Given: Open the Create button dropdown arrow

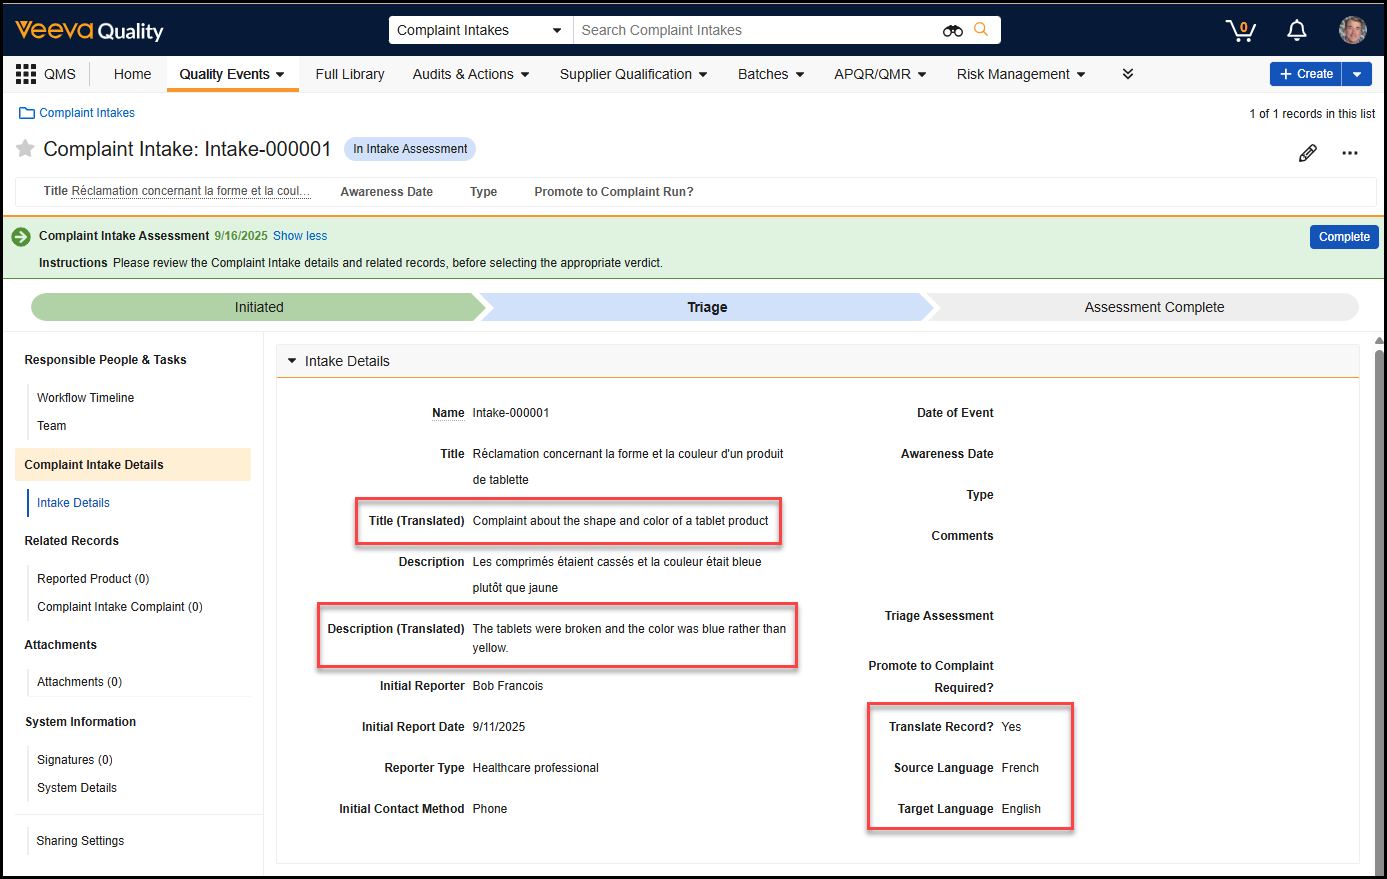Looking at the screenshot, I should (x=1357, y=74).
